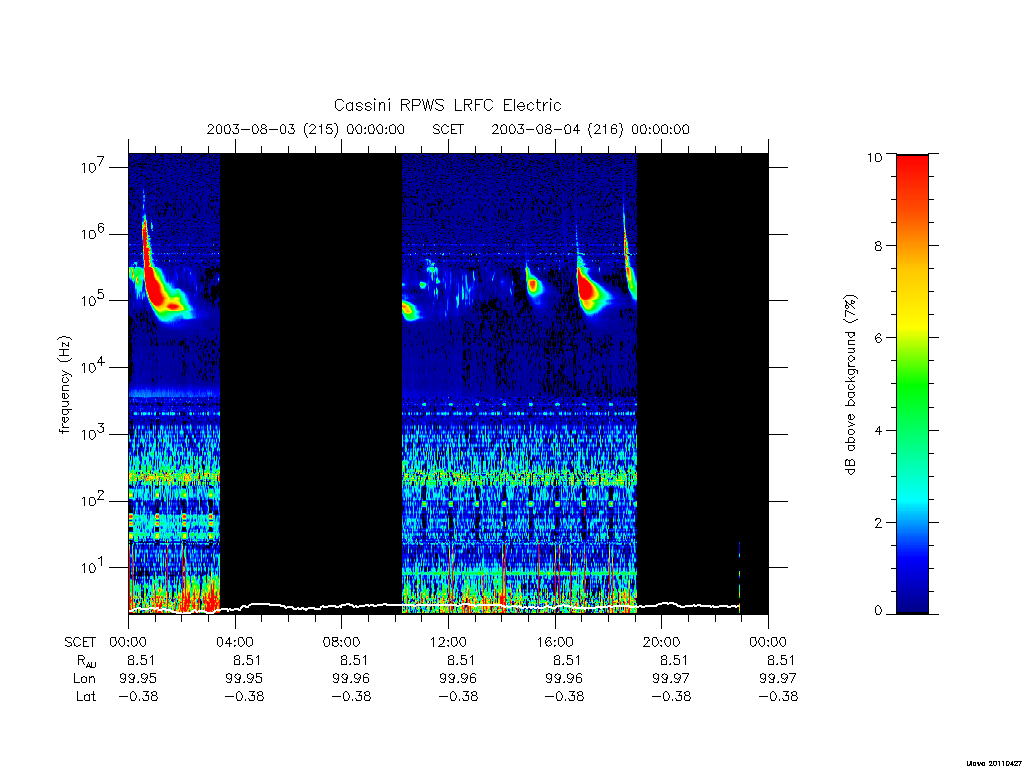This screenshot has width=1024, height=768.
Task: Select the 10^6 frequency tick label
Action: point(93,232)
